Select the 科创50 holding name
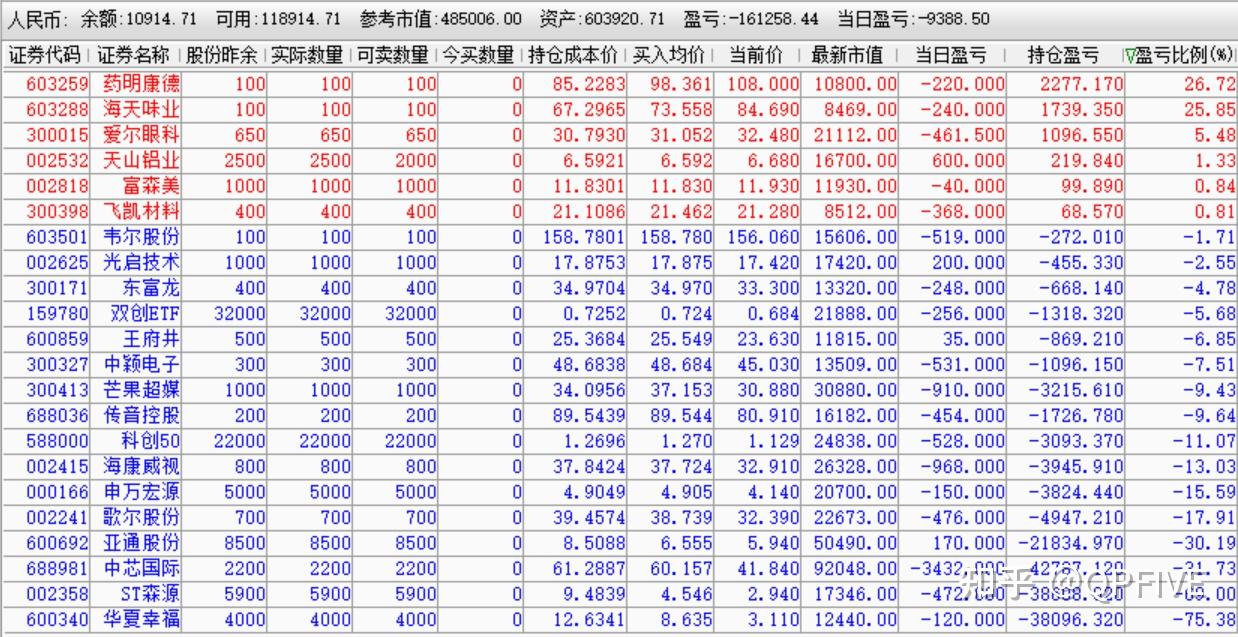 (x=150, y=441)
